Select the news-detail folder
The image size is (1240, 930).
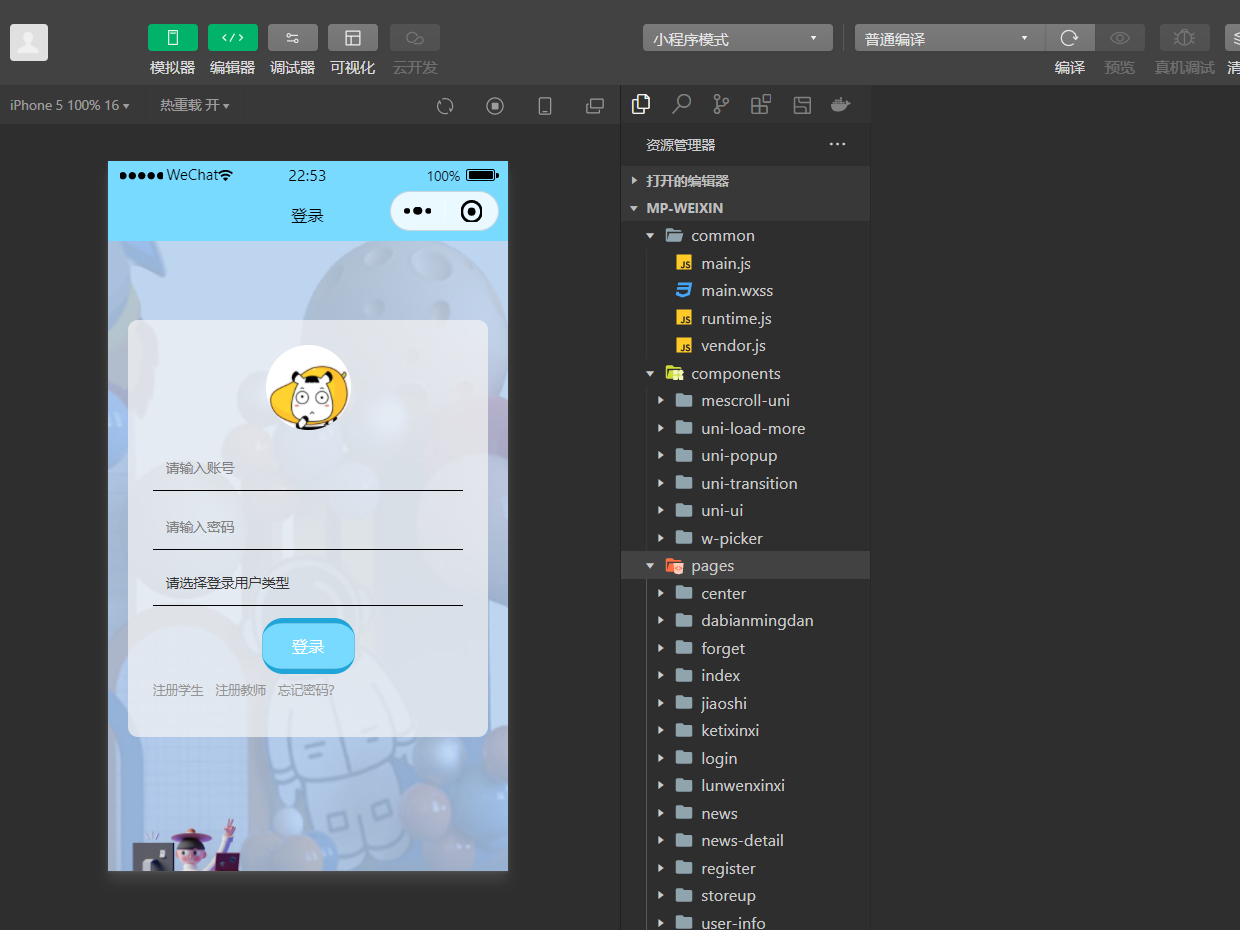pyautogui.click(x=745, y=841)
